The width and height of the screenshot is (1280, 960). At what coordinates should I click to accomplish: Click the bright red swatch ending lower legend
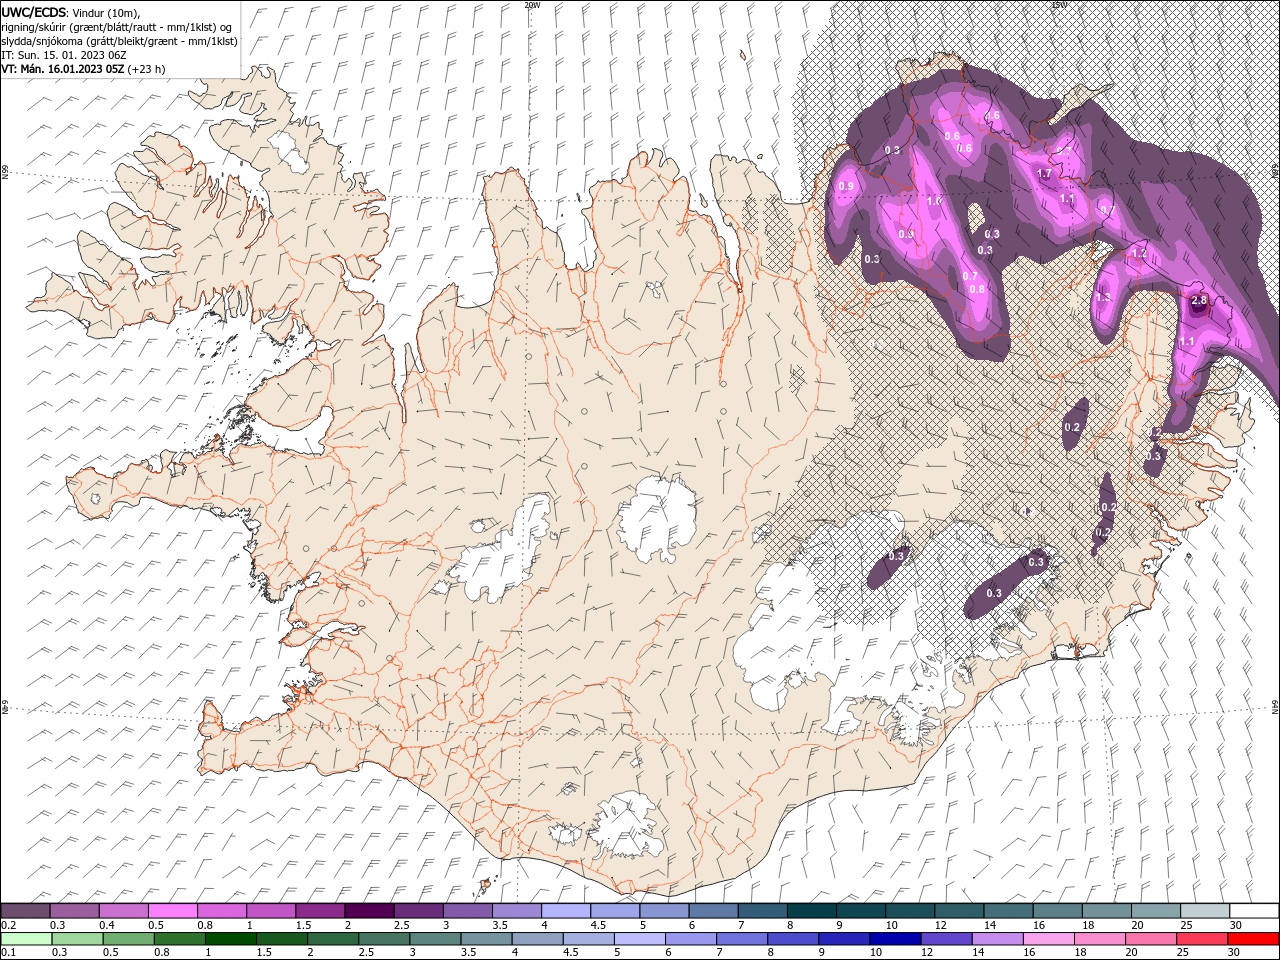(1253, 939)
